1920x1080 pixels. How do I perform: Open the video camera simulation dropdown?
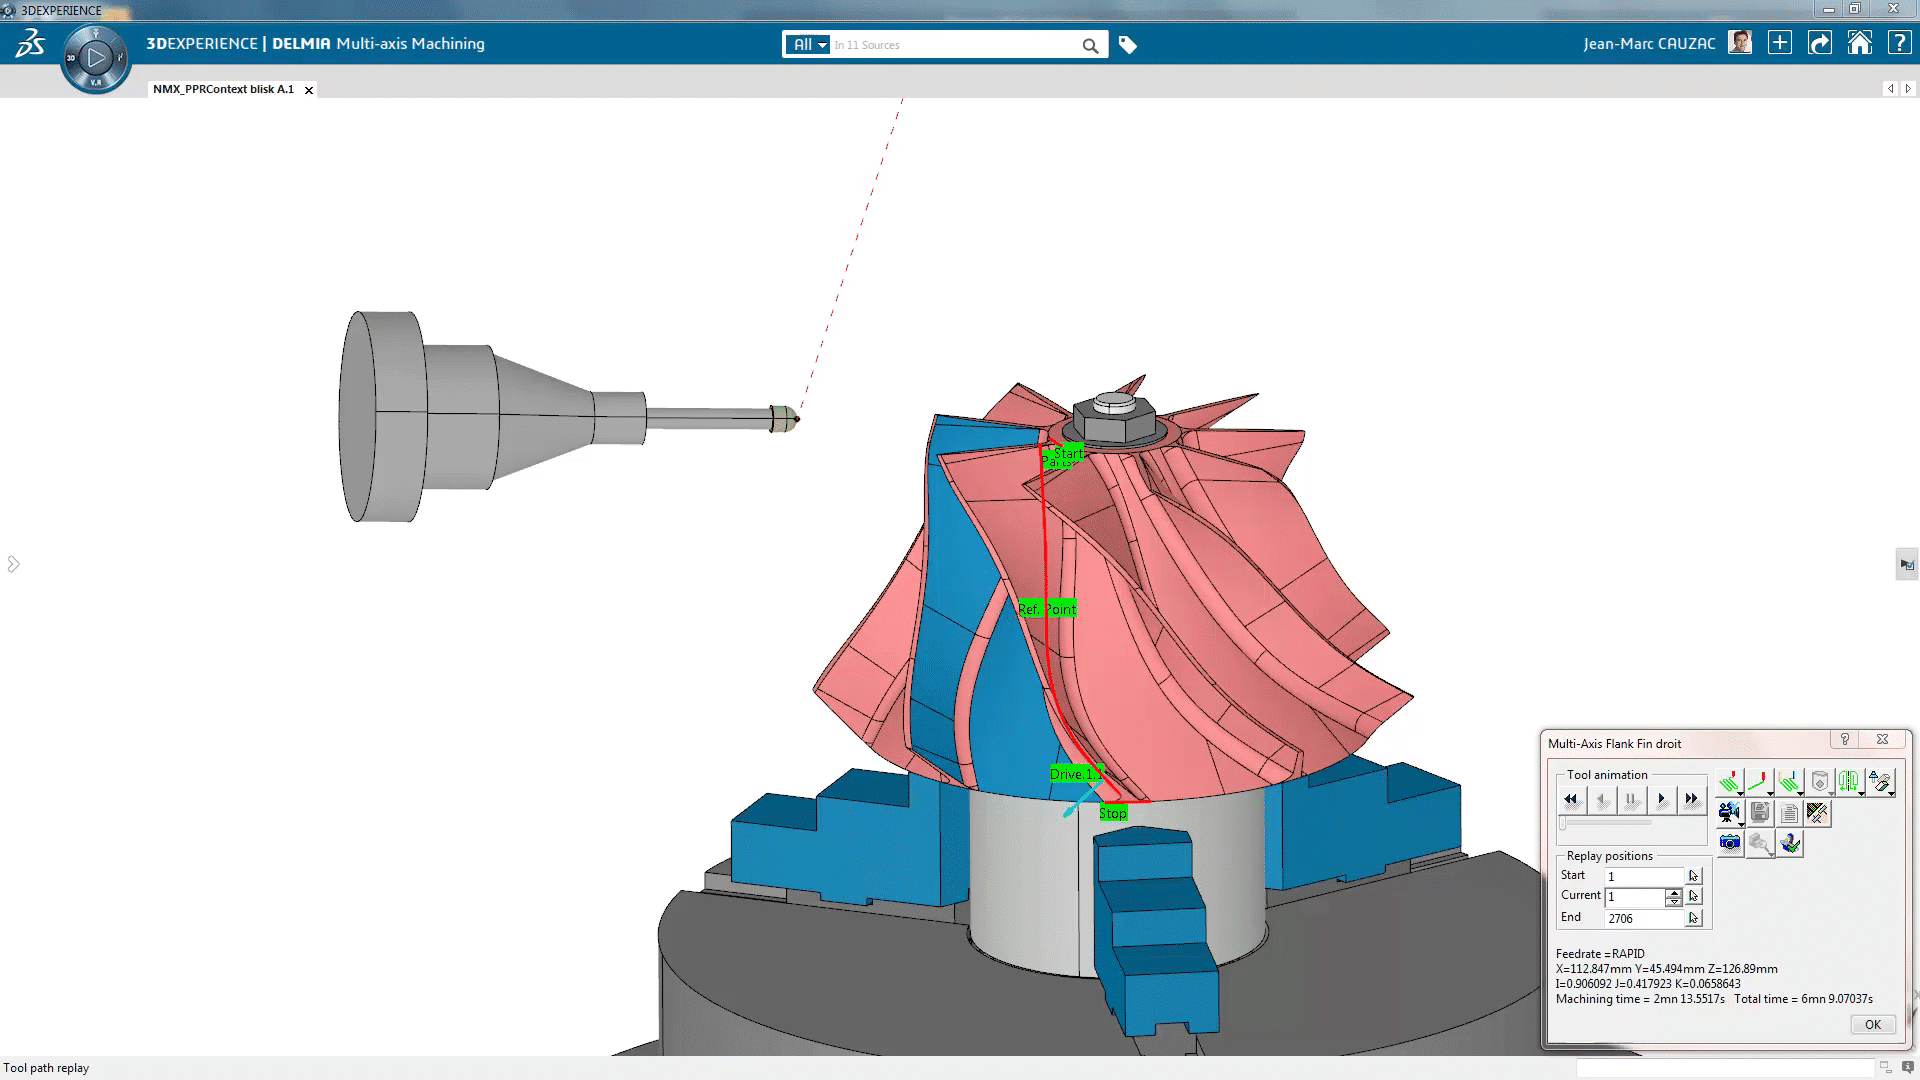pyautogui.click(x=1730, y=813)
